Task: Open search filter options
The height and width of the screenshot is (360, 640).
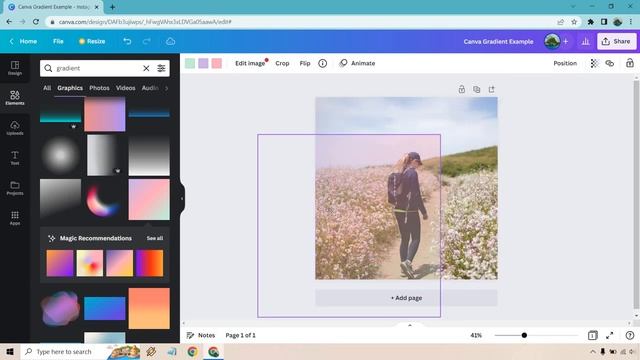Action: click(x=161, y=68)
